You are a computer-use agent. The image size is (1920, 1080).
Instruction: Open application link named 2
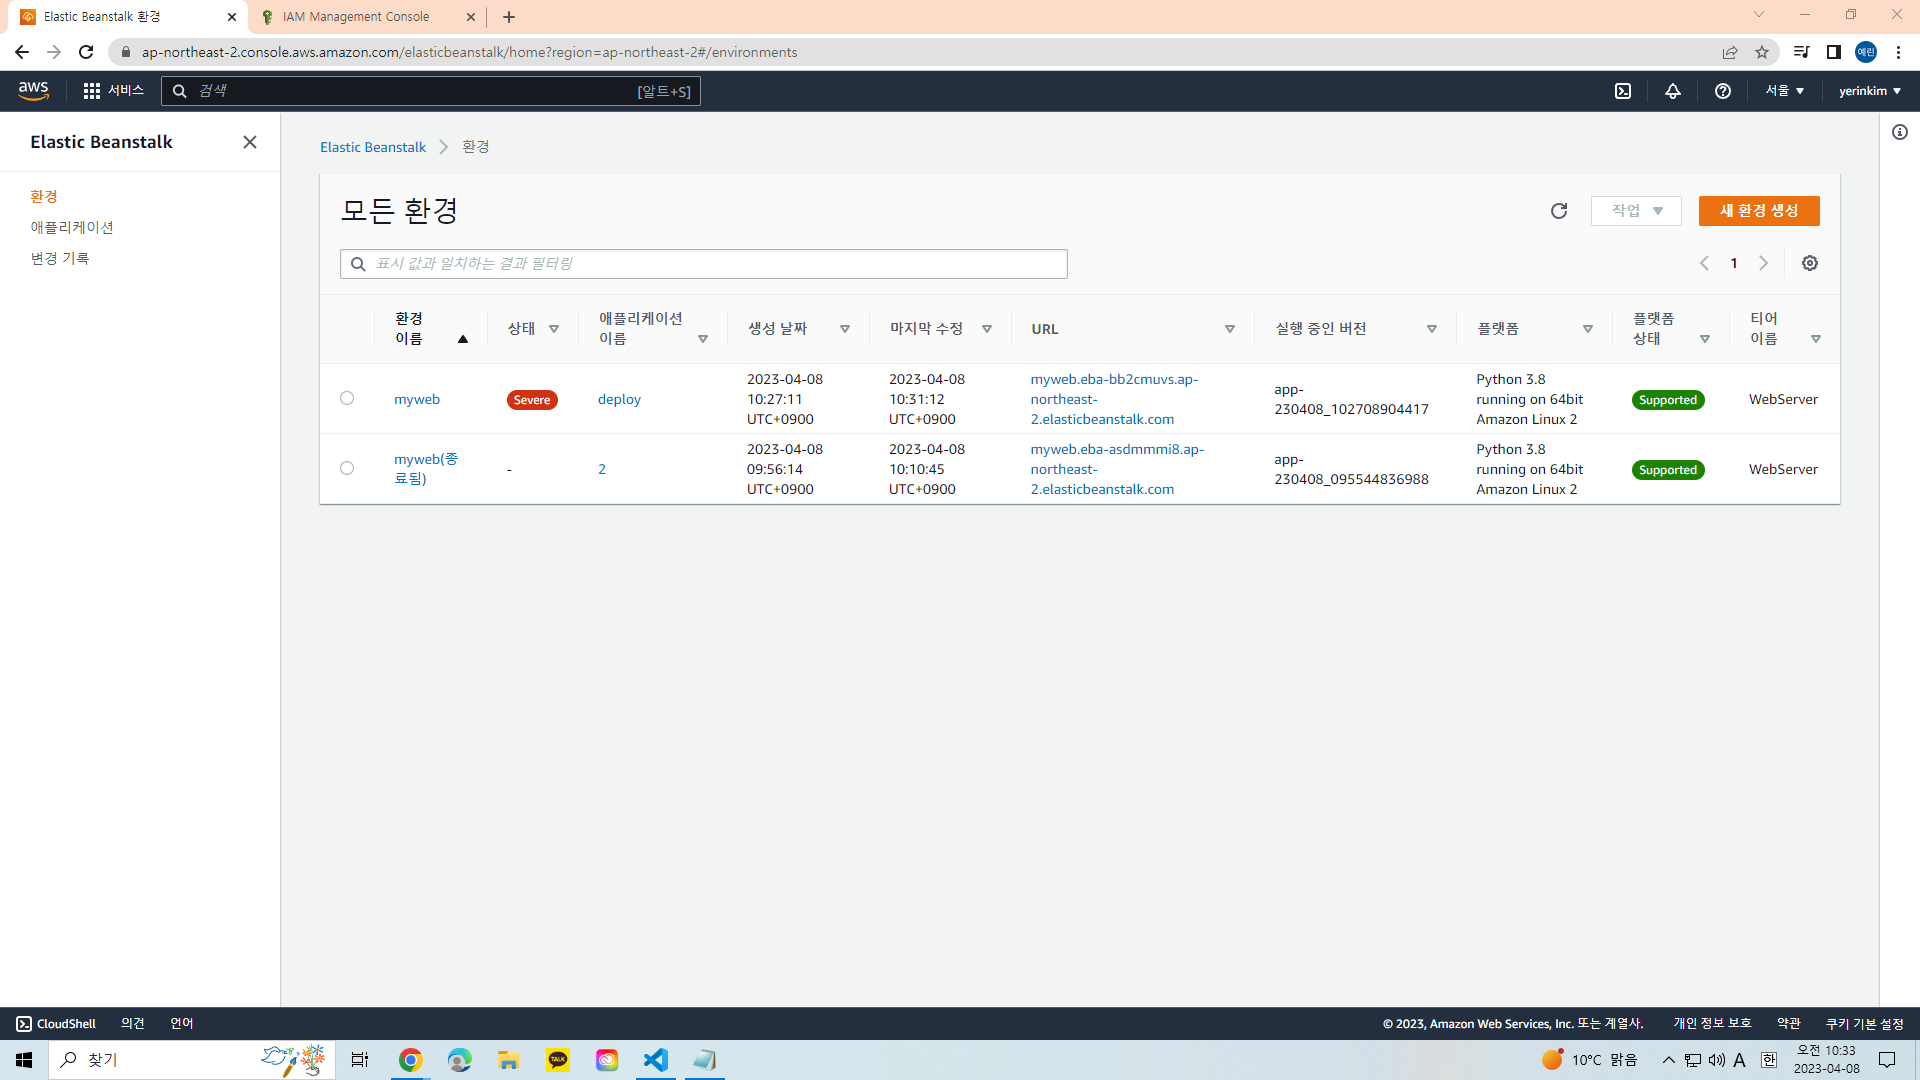tap(602, 469)
